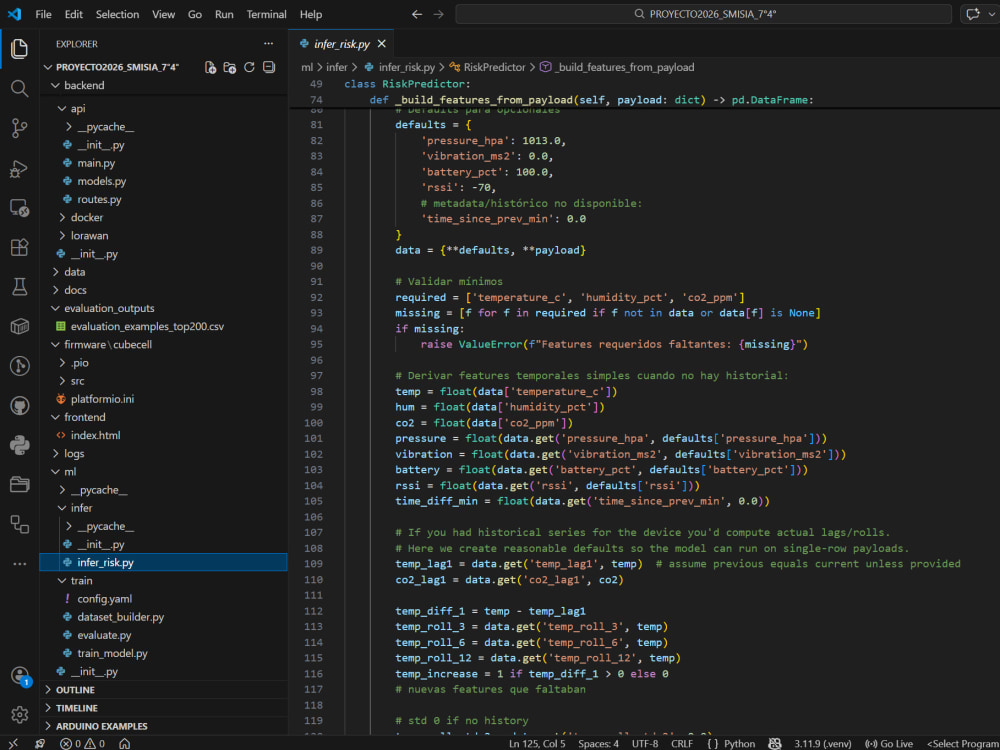This screenshot has width=1000, height=750.
Task: Close the infer_risk.py tab
Action: (x=381, y=44)
